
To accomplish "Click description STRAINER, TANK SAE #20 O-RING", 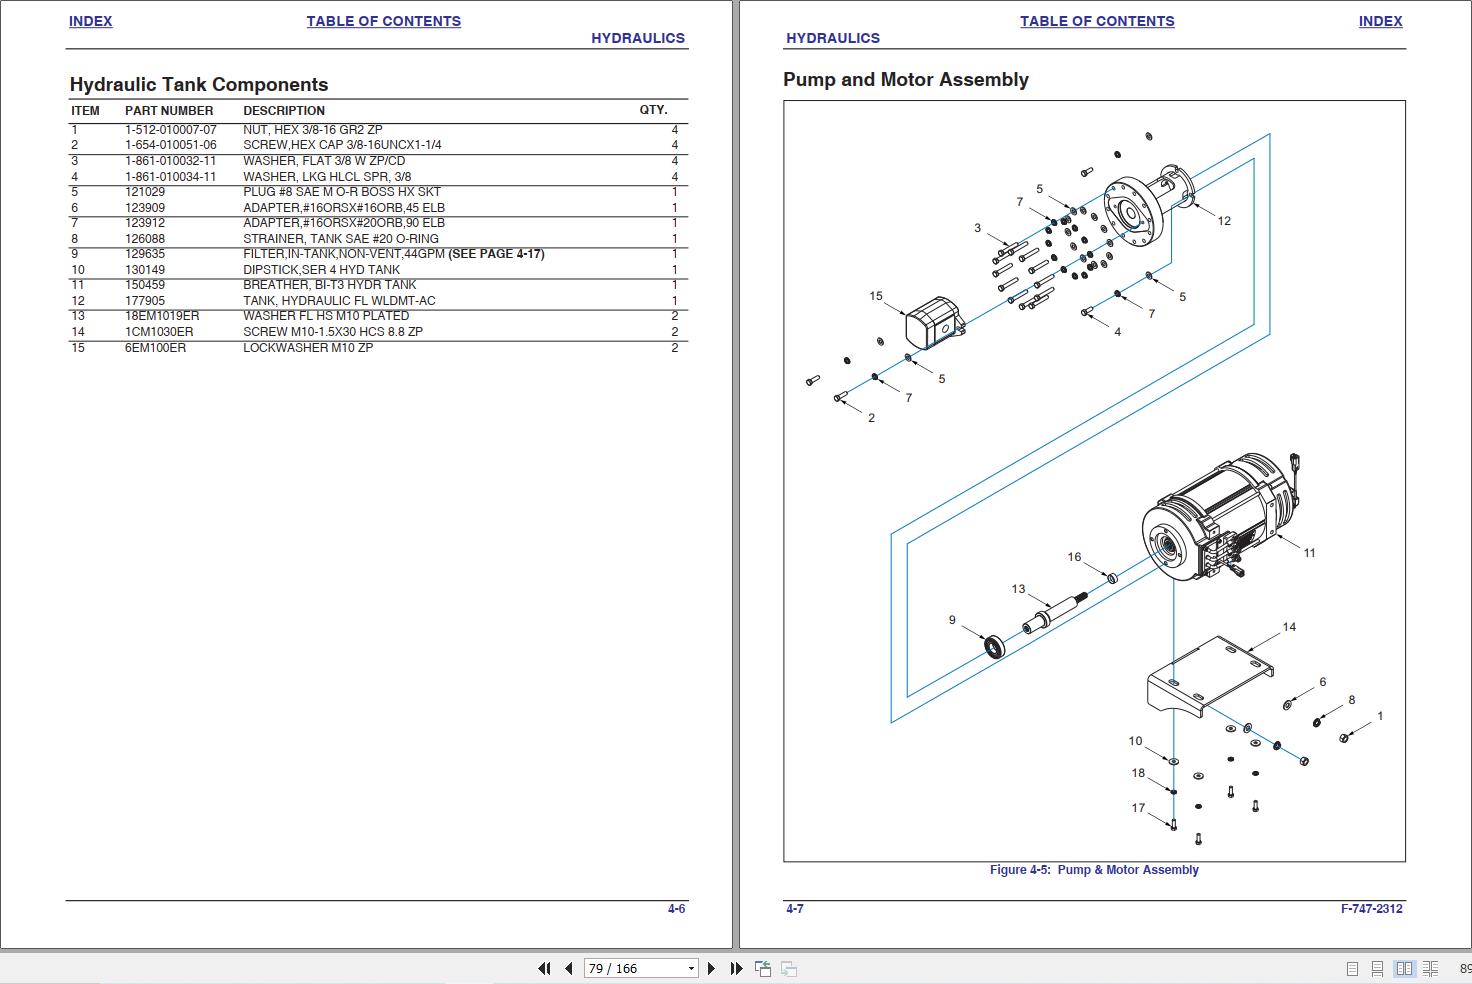I will 341,239.
